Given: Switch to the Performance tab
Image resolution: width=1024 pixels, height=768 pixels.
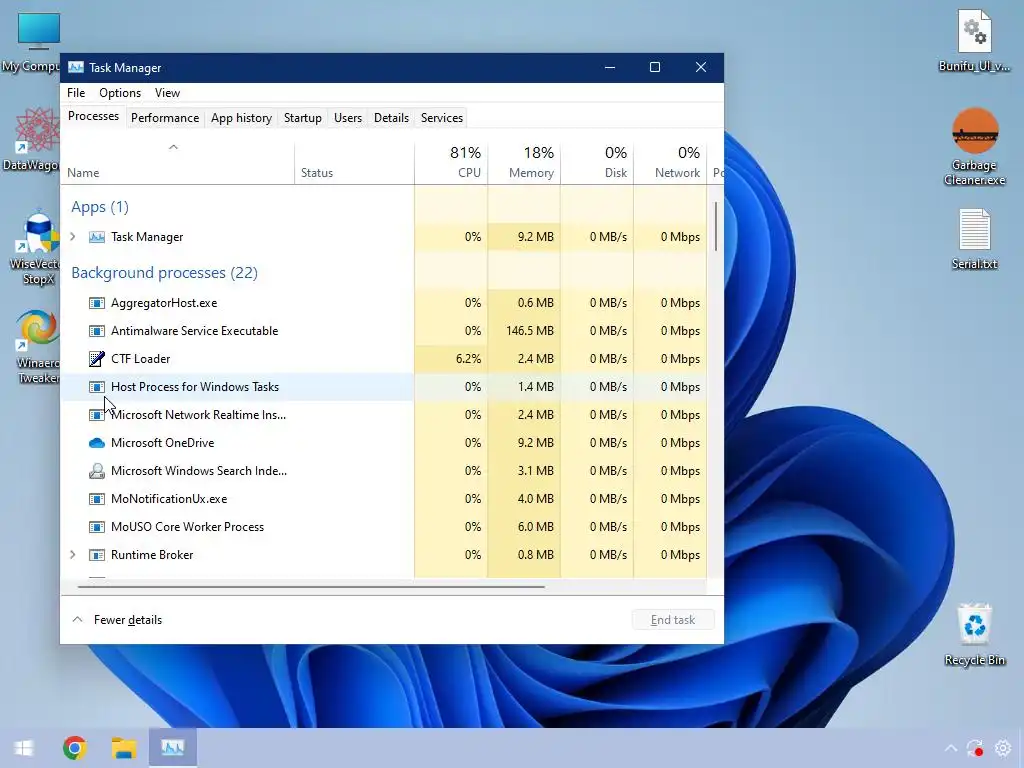Looking at the screenshot, I should 165,118.
